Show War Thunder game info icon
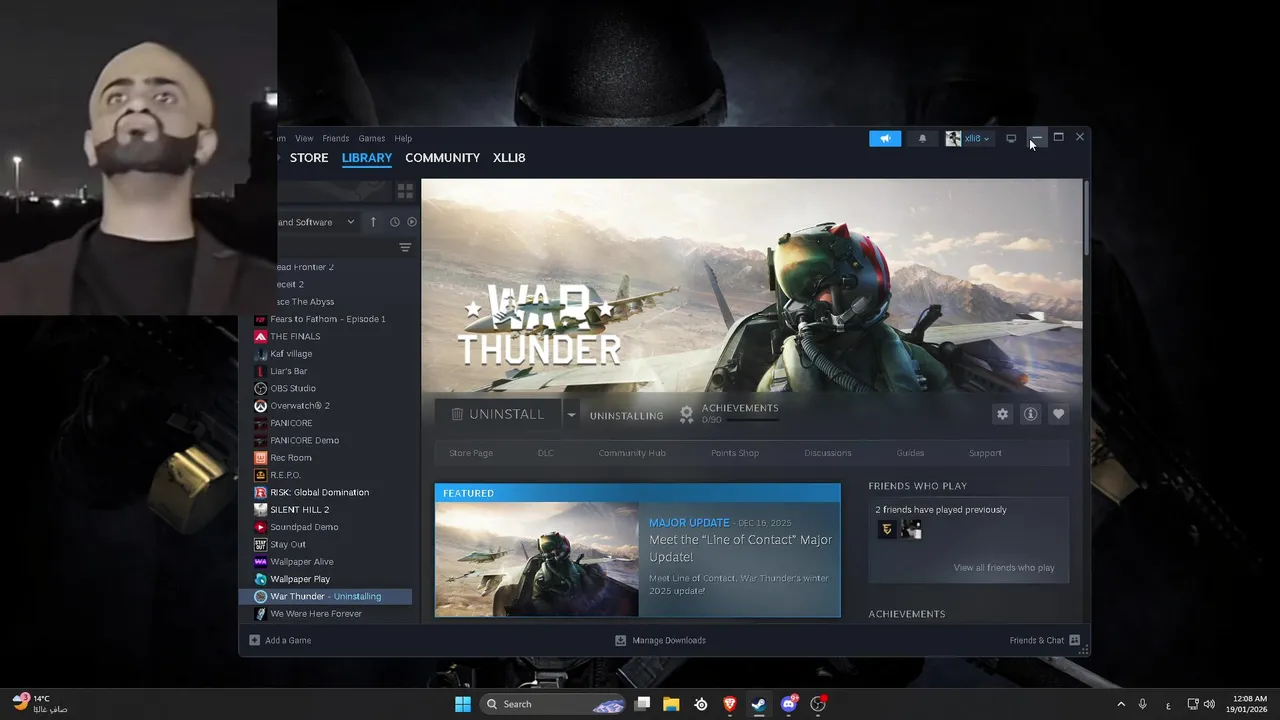 tap(1030, 414)
